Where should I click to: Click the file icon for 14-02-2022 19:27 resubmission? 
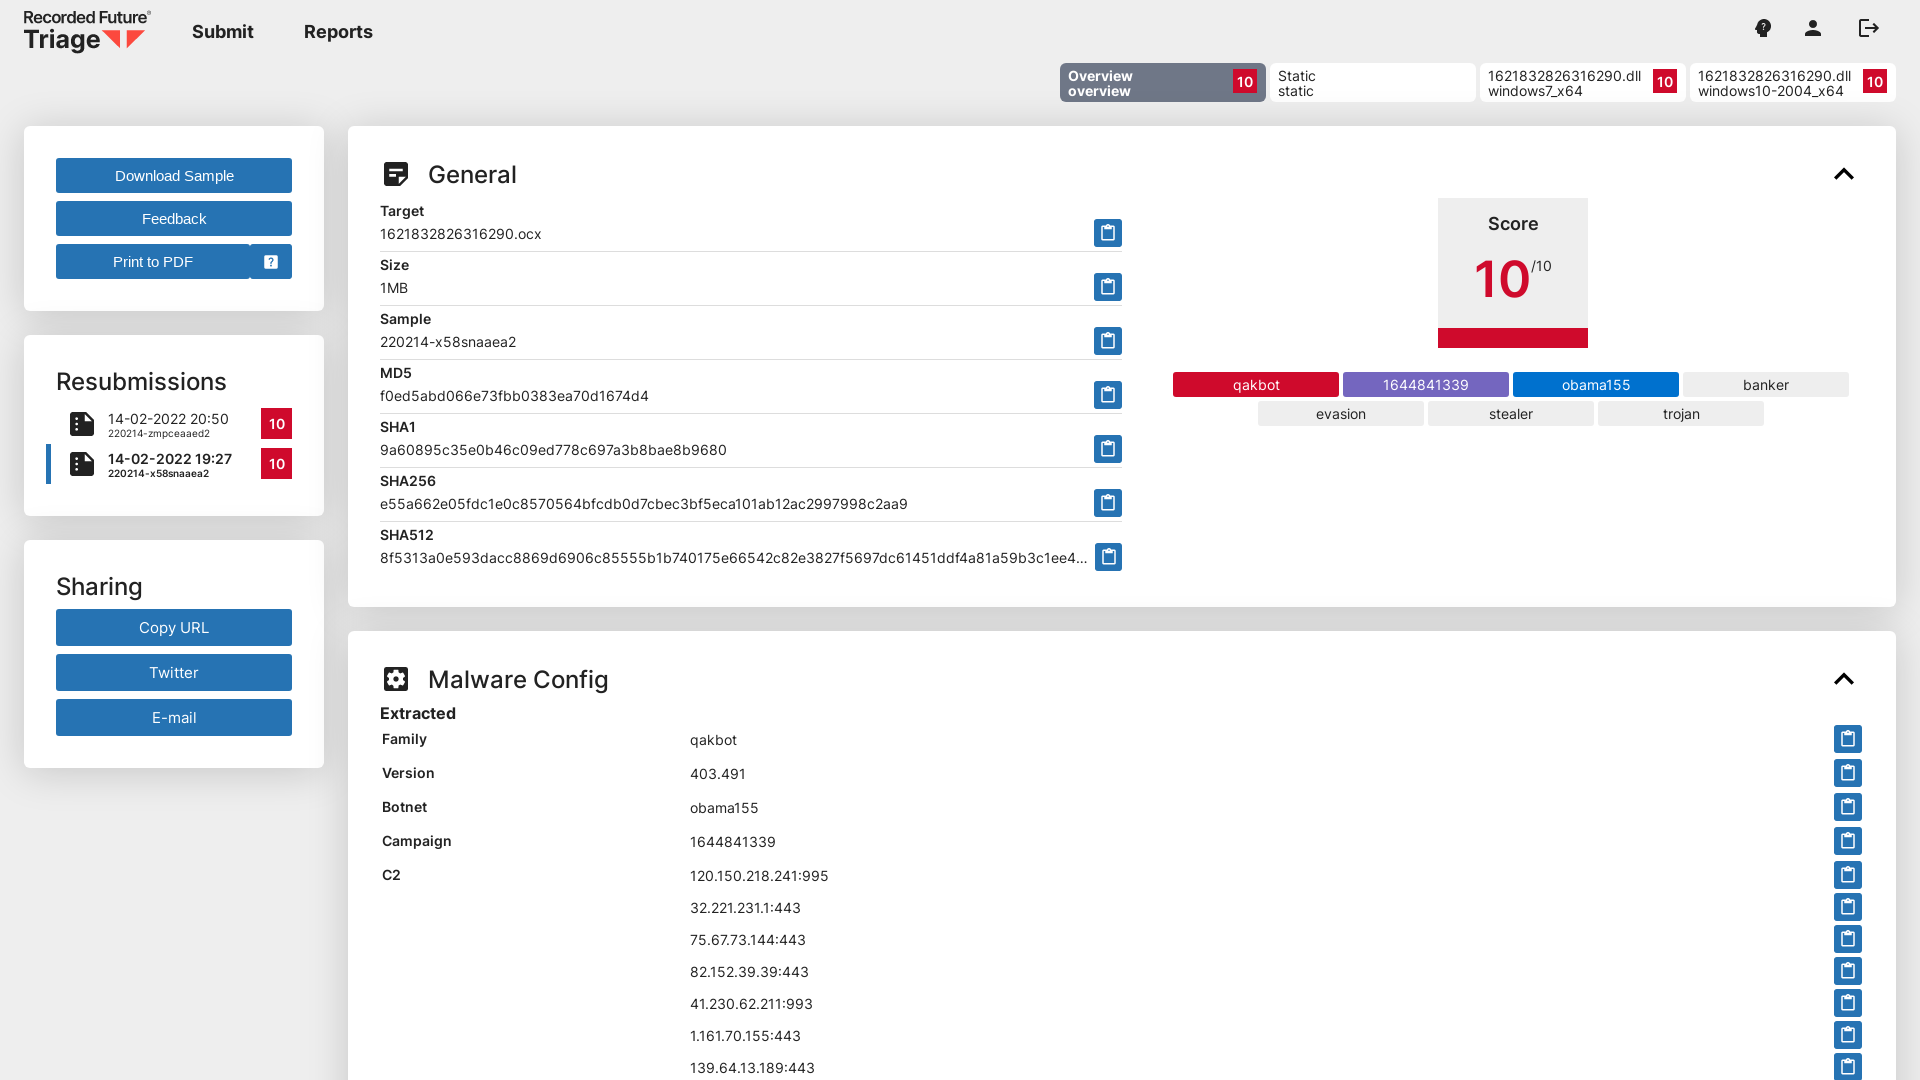(82, 464)
